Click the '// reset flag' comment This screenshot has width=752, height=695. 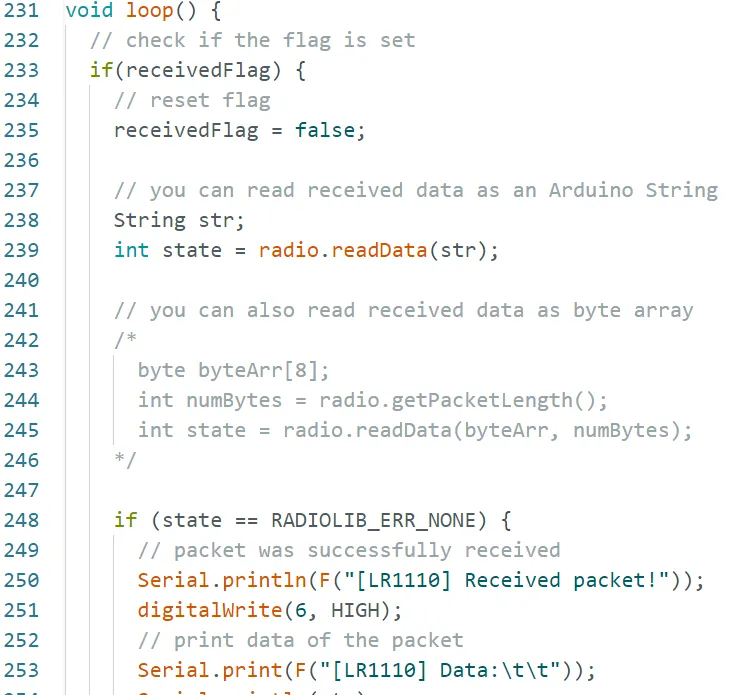(x=192, y=101)
